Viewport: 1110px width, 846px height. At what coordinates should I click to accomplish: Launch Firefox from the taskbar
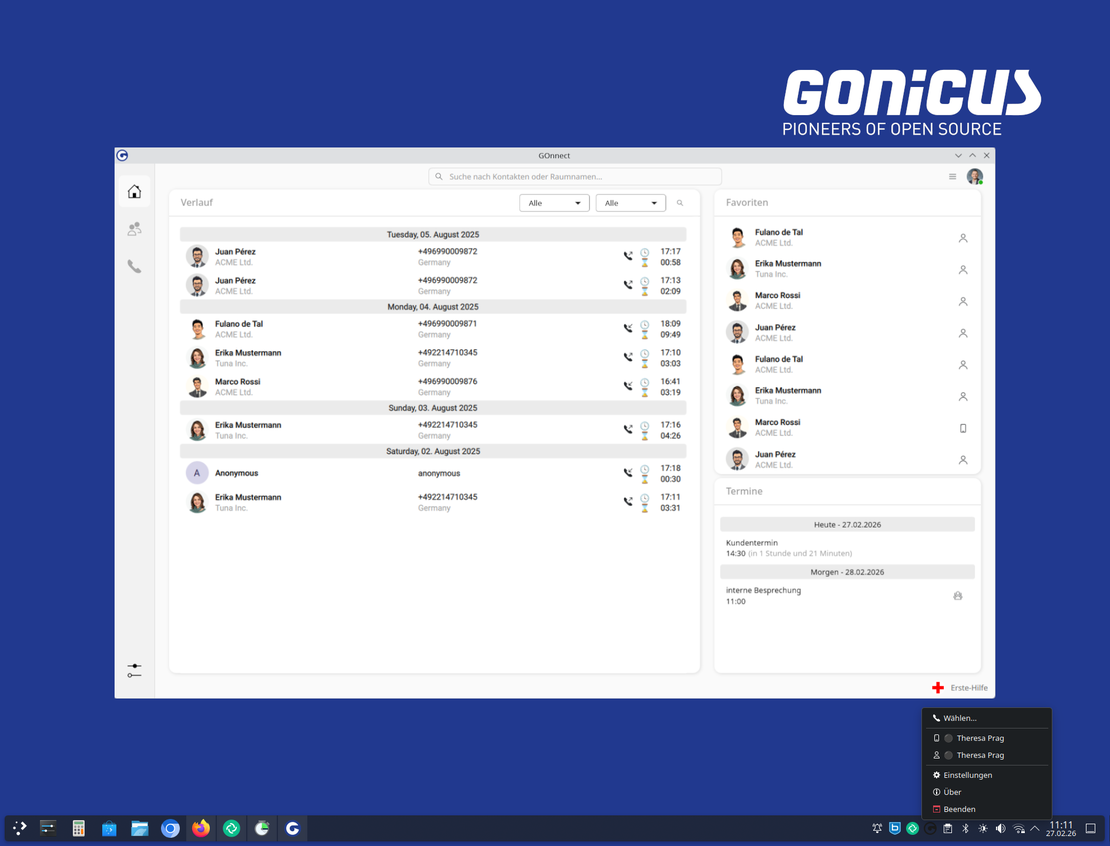[201, 828]
